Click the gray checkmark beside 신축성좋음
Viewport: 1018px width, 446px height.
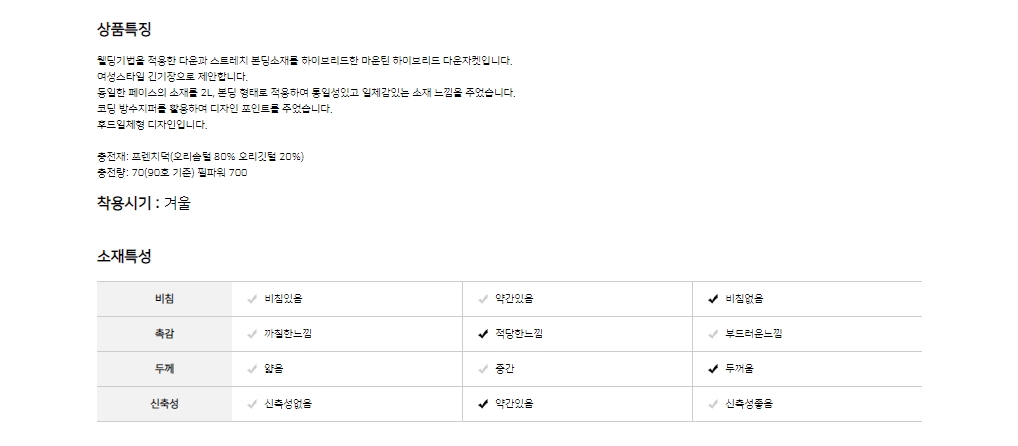tap(713, 404)
